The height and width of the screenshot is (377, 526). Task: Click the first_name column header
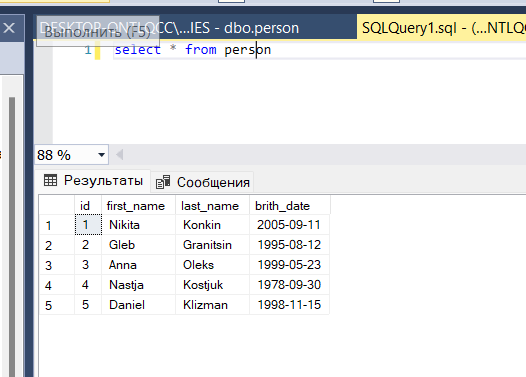click(138, 206)
